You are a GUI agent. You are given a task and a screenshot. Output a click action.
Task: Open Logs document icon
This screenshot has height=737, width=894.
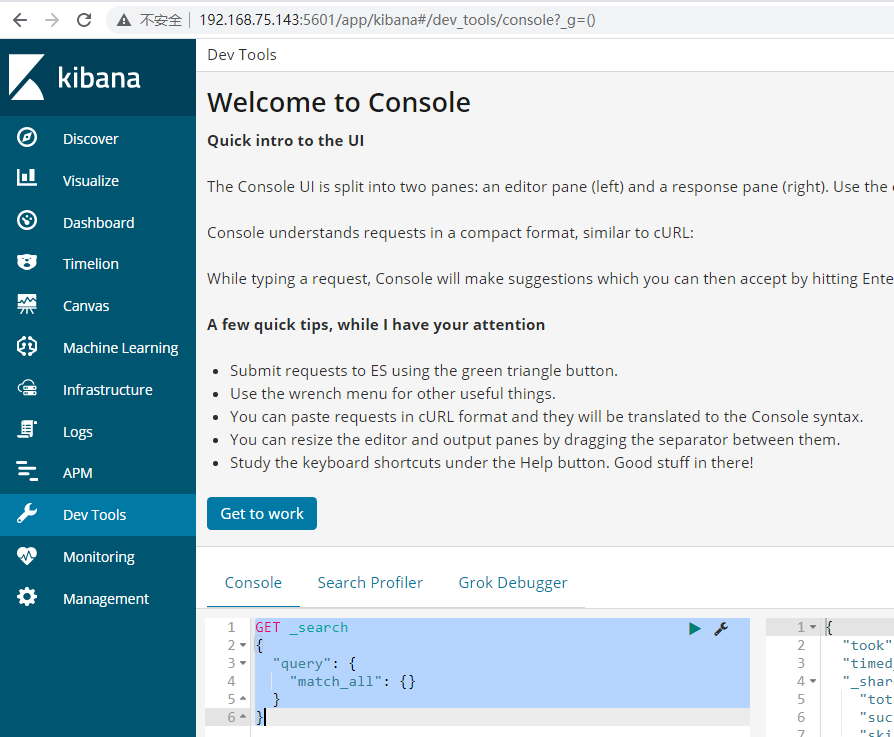(27, 429)
